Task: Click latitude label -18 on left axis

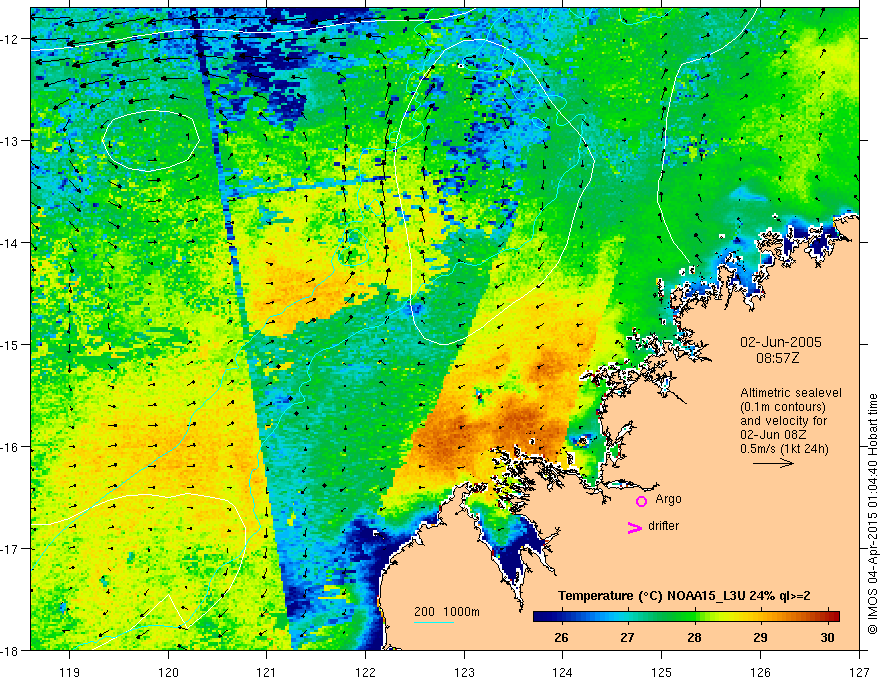Action: click(11, 650)
